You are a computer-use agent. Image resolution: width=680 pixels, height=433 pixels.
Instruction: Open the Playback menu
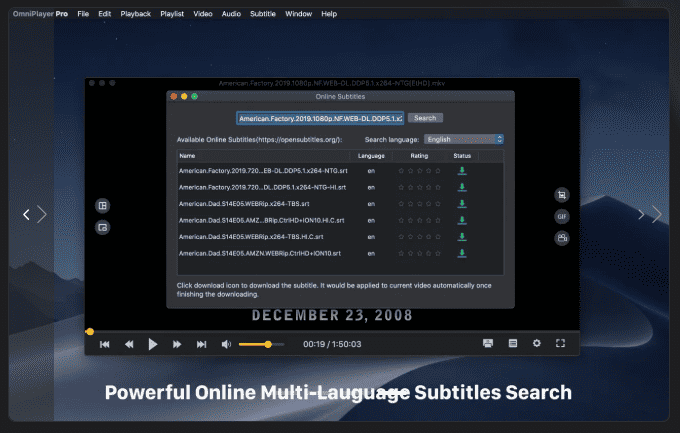tap(136, 14)
